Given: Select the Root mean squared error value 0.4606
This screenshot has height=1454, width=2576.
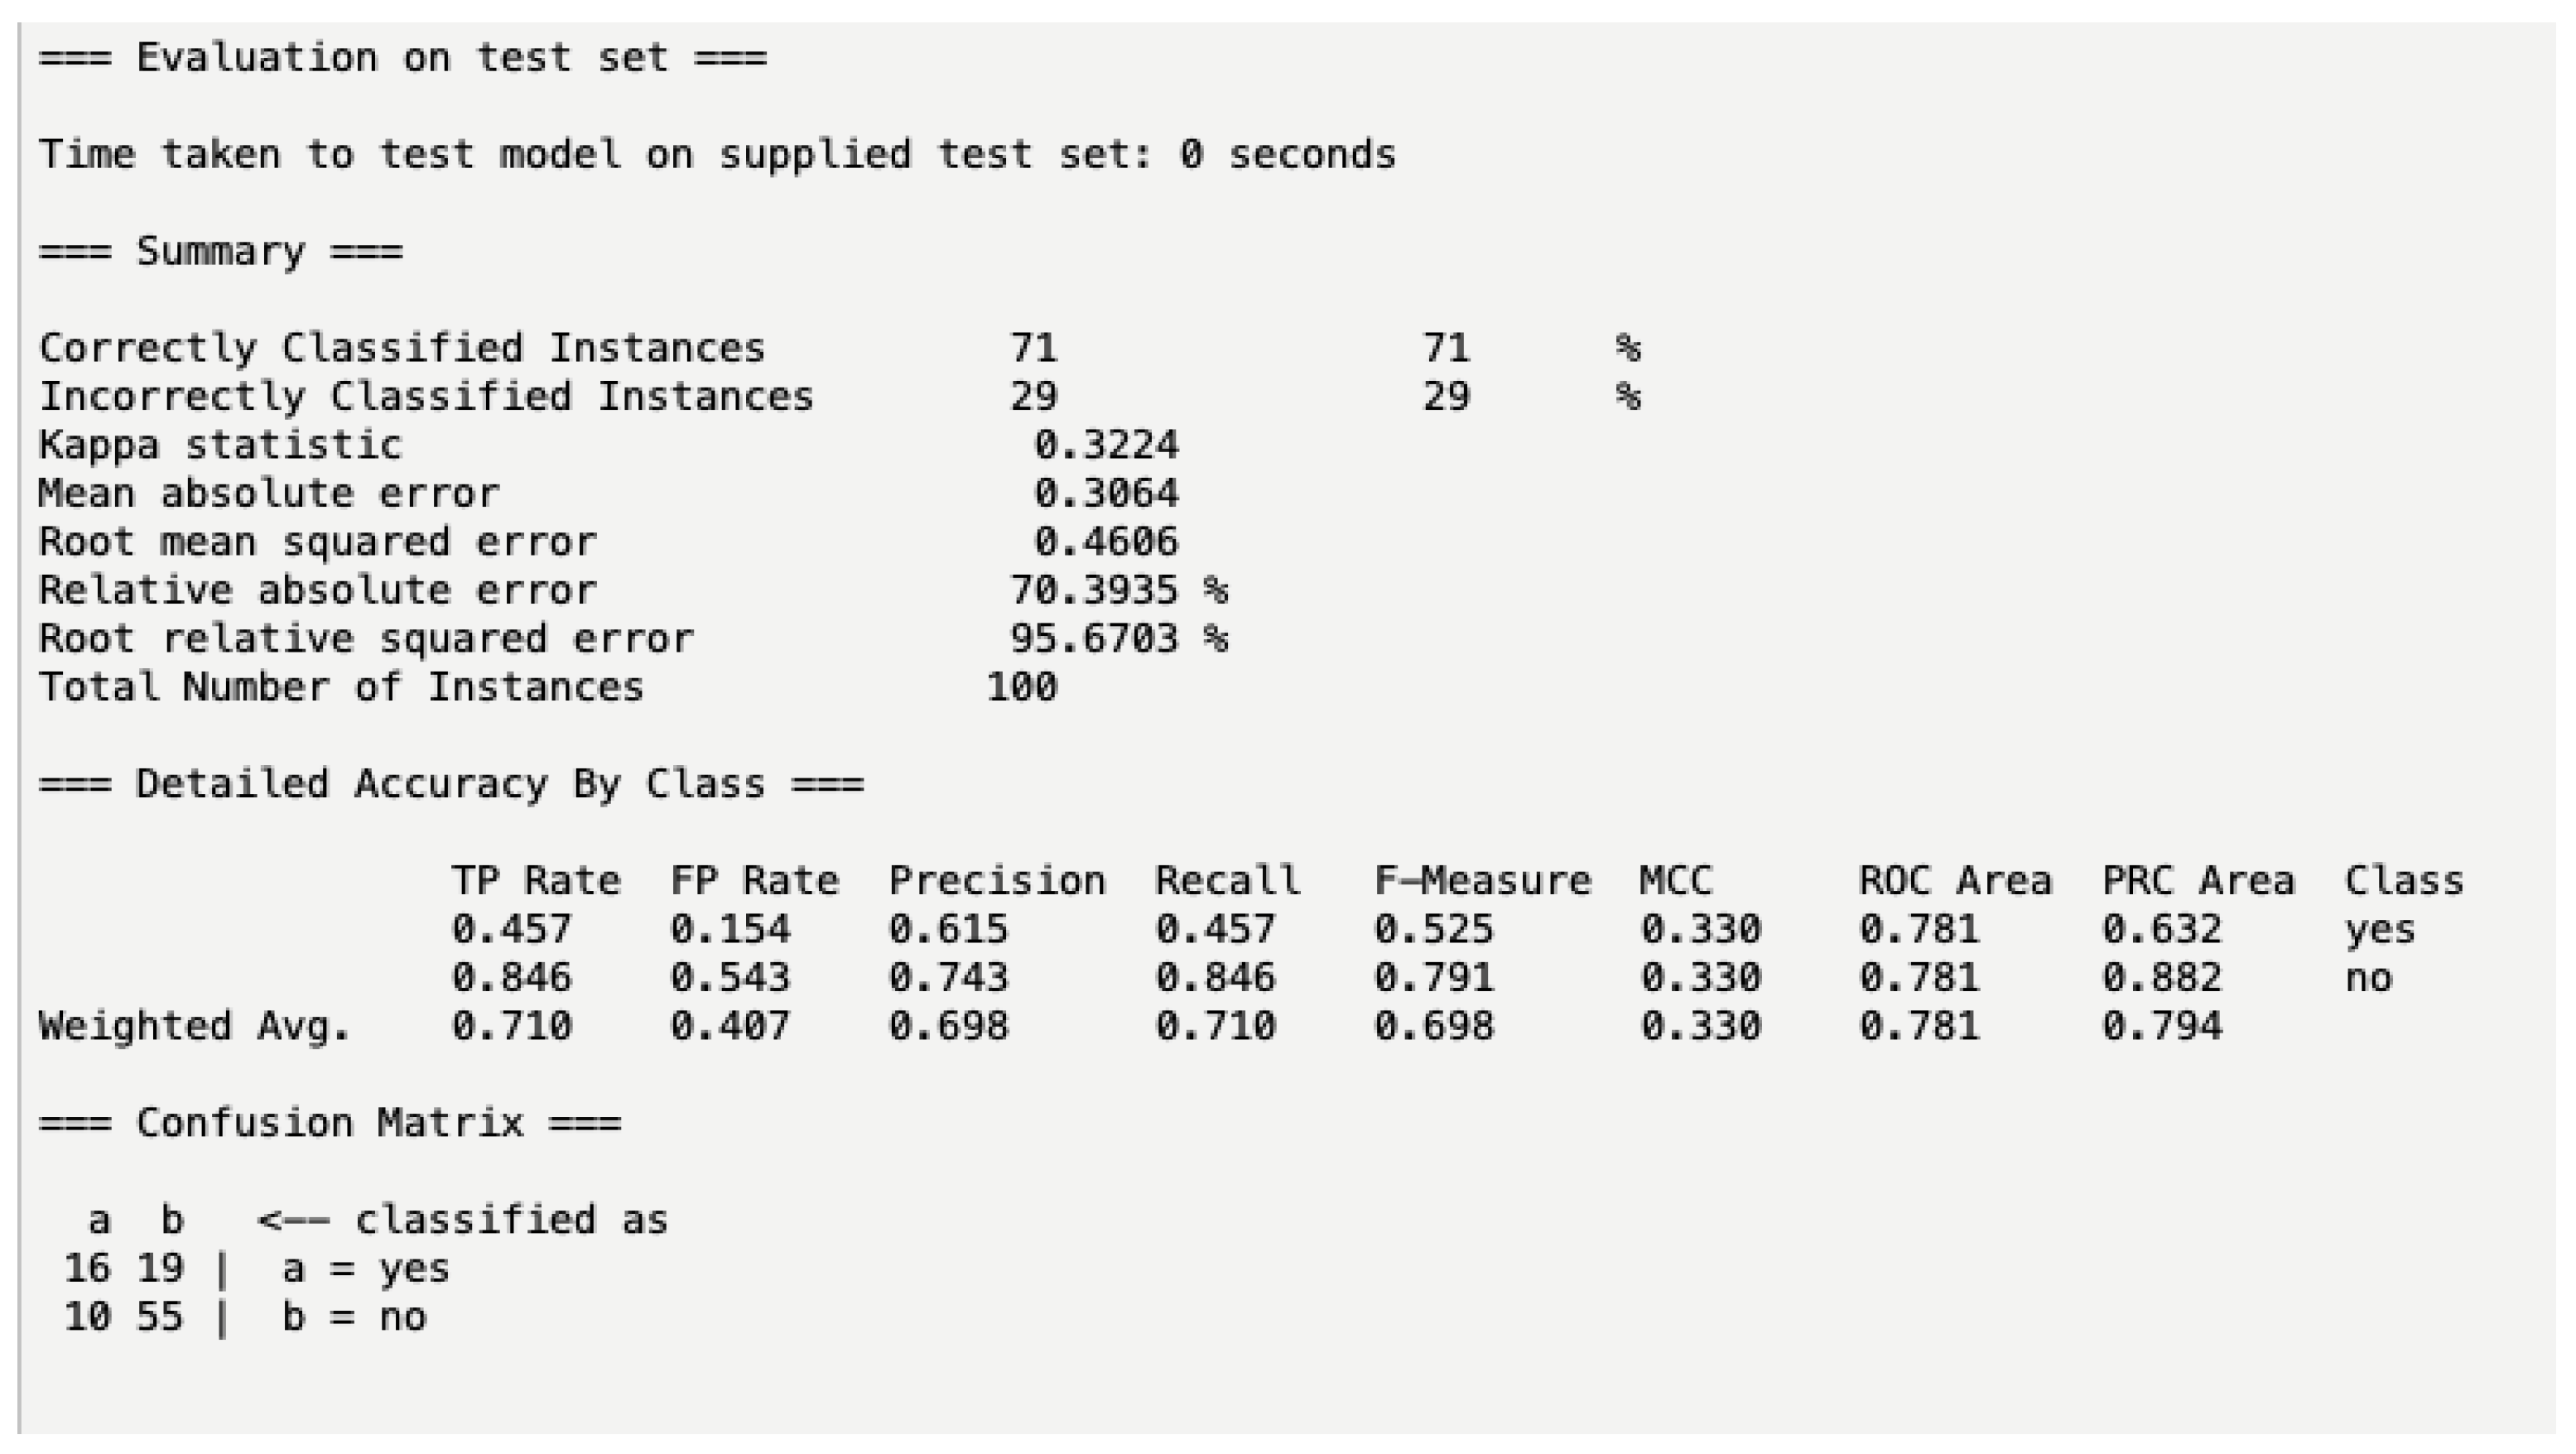Looking at the screenshot, I should pyautogui.click(x=1106, y=542).
